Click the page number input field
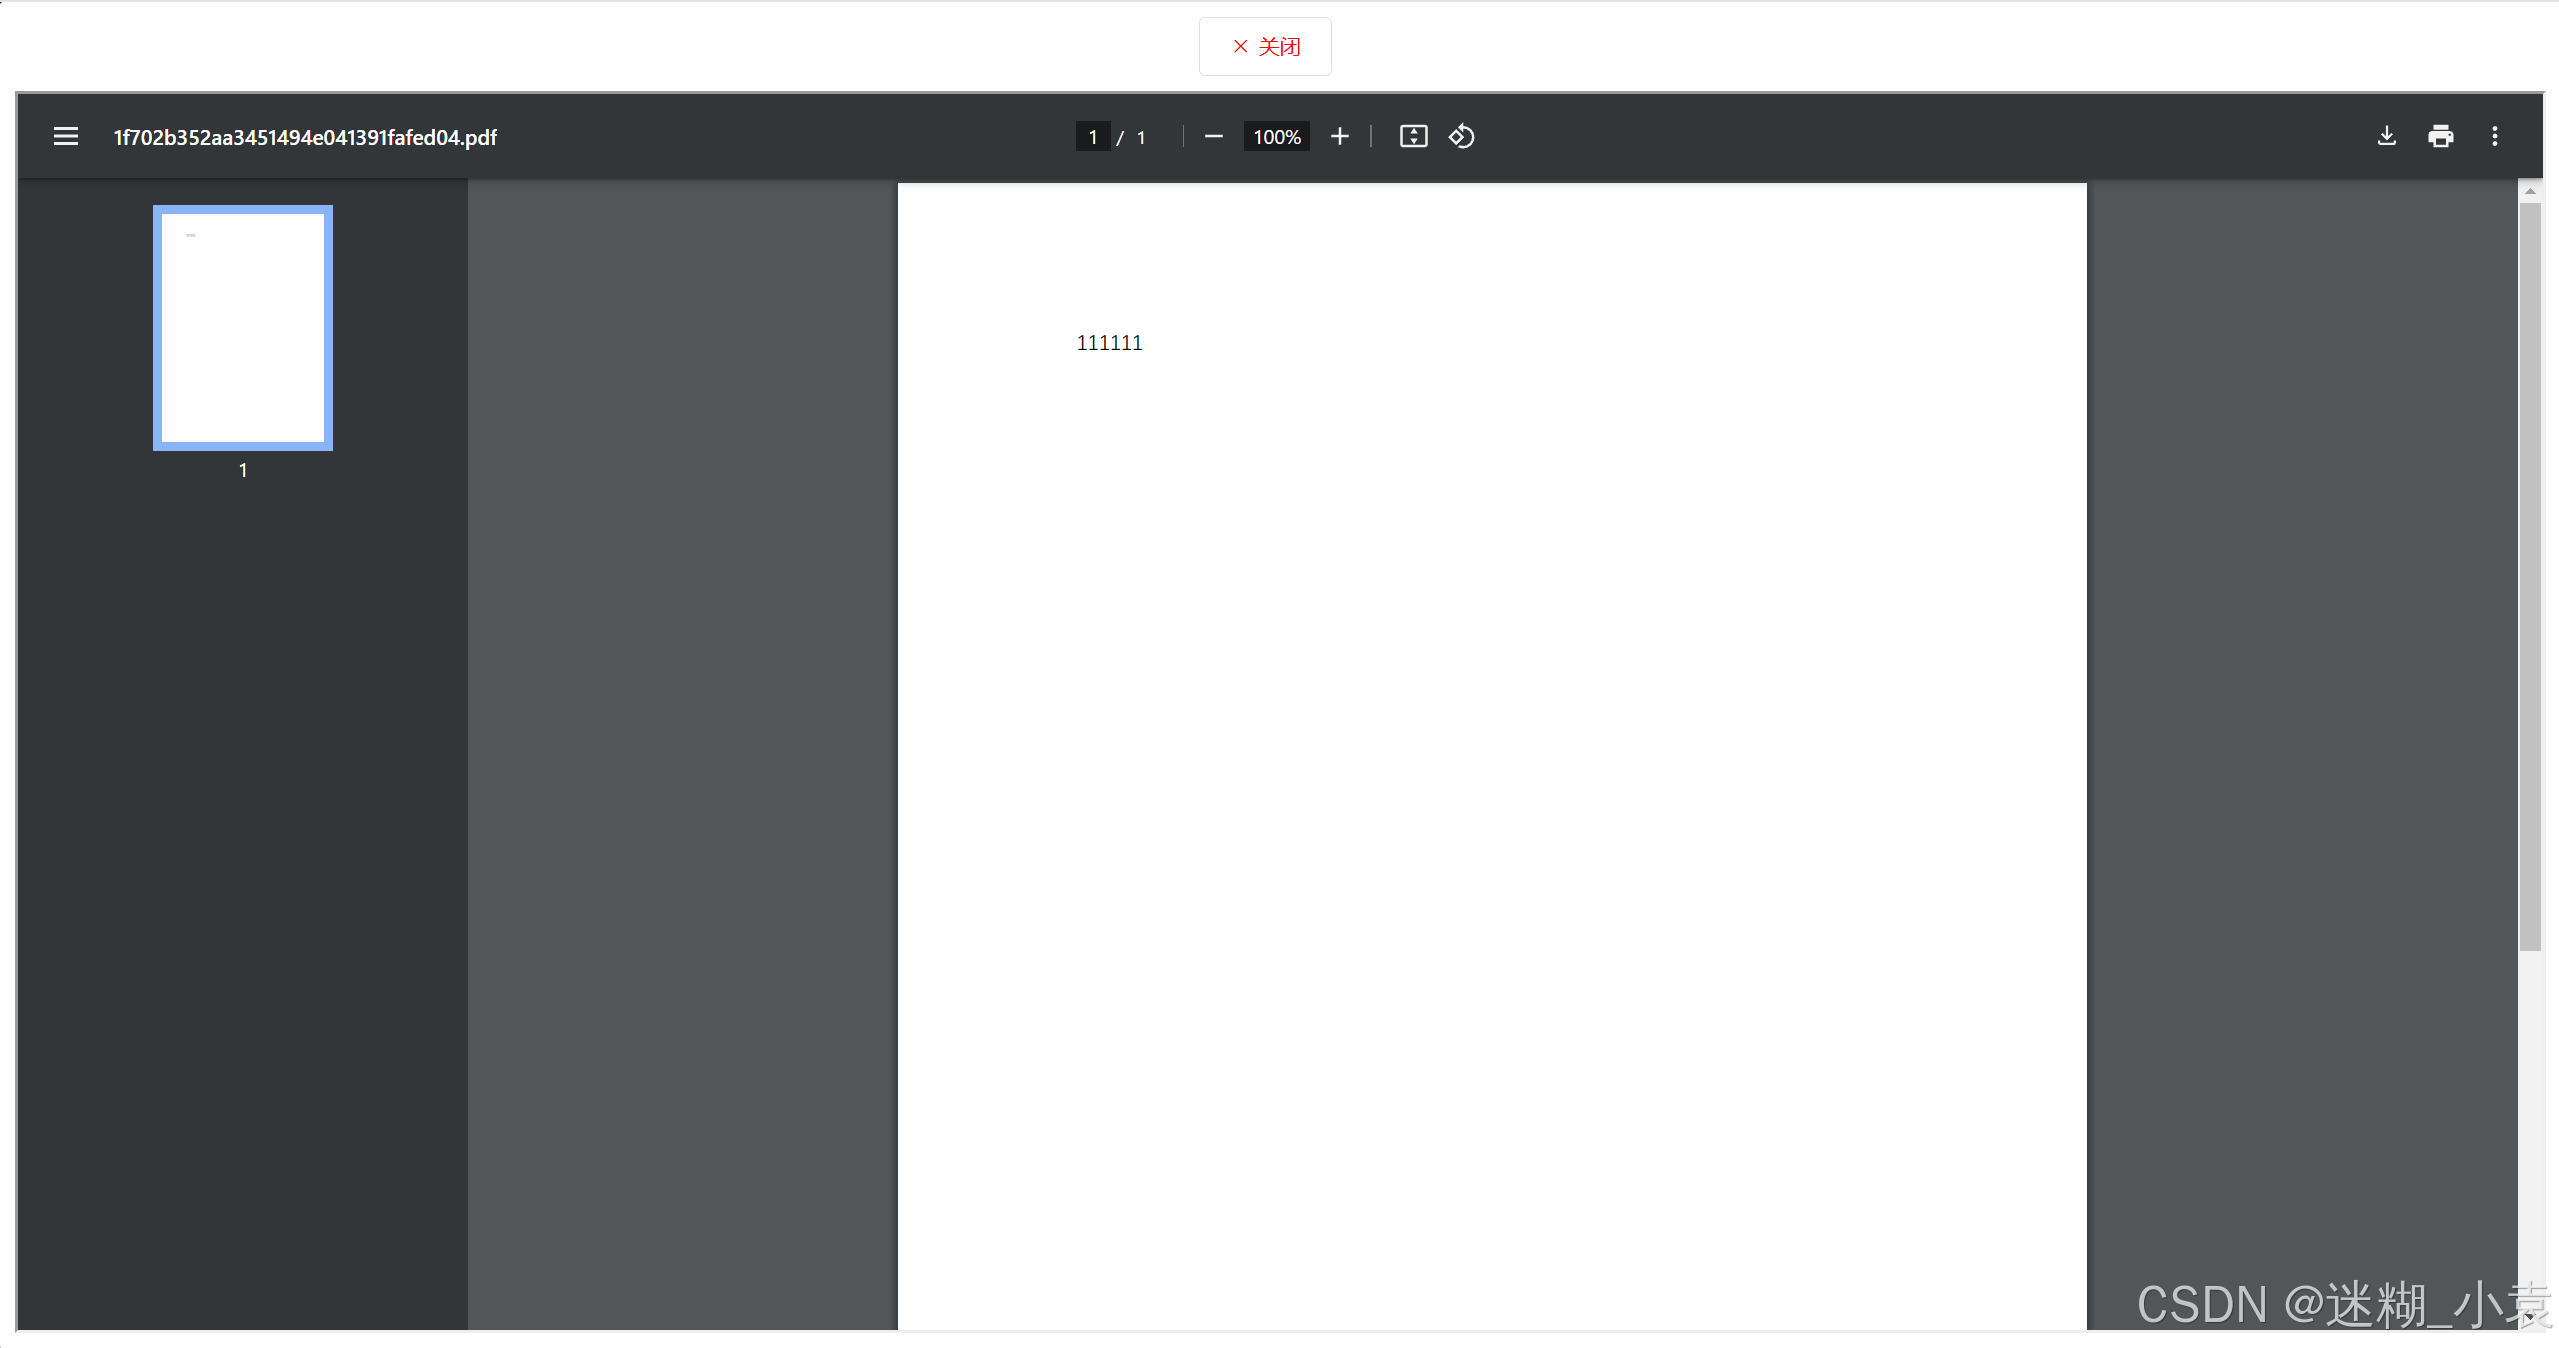The image size is (2559, 1348). tap(1092, 136)
